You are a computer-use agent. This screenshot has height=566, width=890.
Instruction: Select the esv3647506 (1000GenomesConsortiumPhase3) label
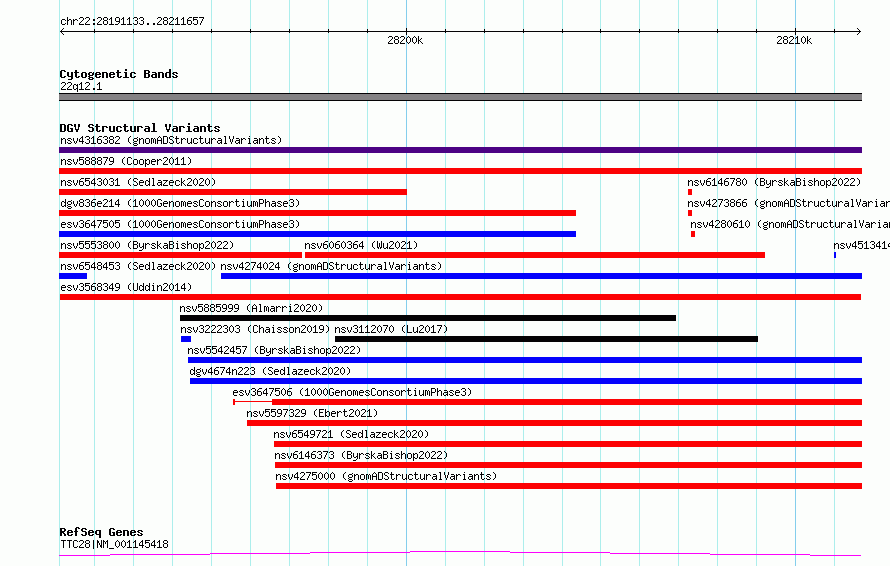pos(352,392)
